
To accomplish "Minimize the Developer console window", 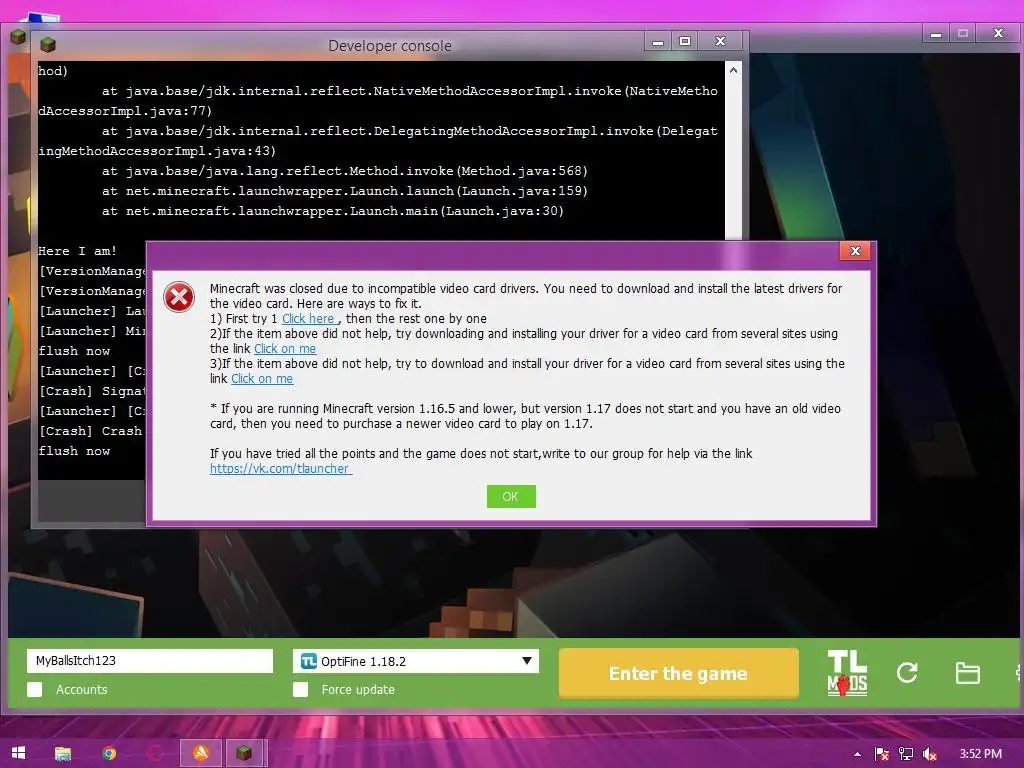I will click(x=658, y=42).
